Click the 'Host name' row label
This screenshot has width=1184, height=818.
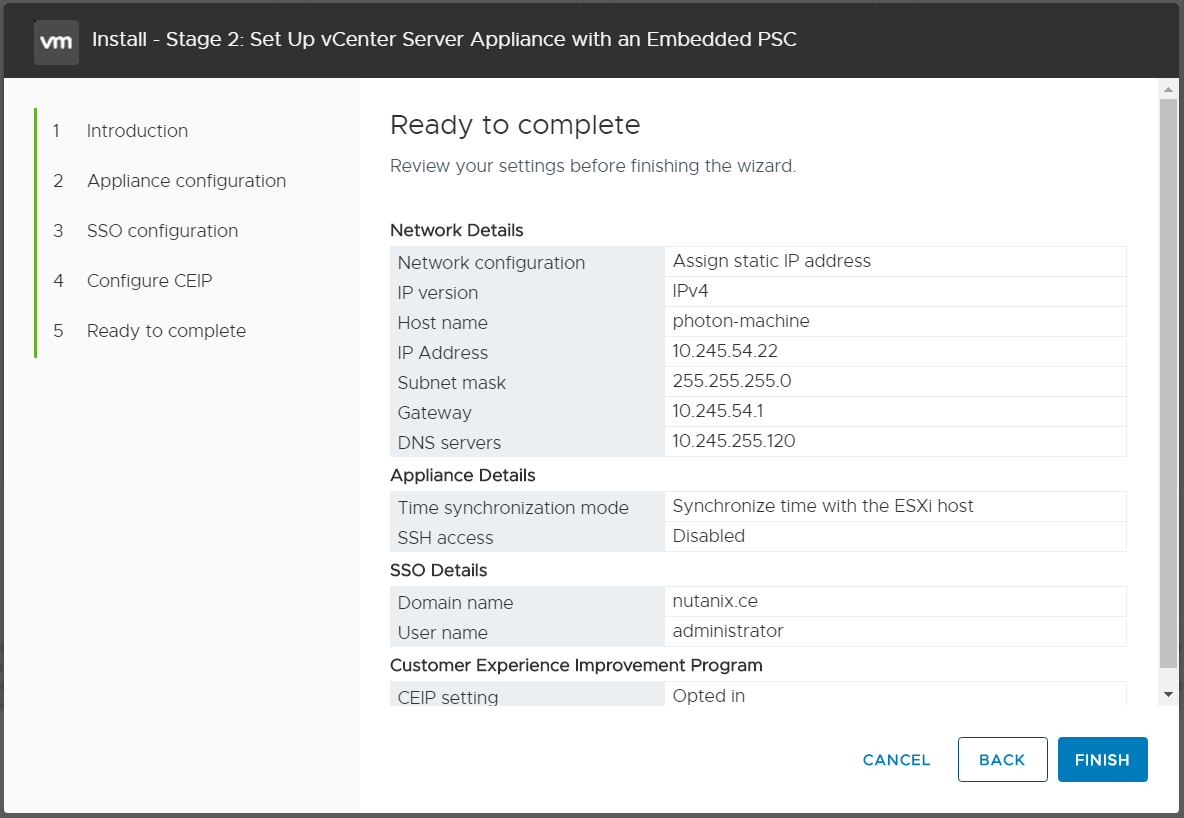click(x=442, y=323)
